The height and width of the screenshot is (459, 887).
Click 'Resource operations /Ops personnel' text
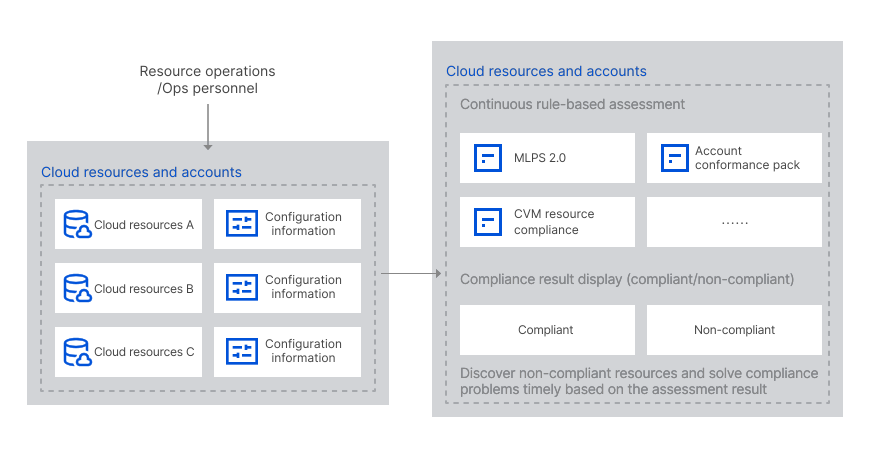[x=208, y=80]
